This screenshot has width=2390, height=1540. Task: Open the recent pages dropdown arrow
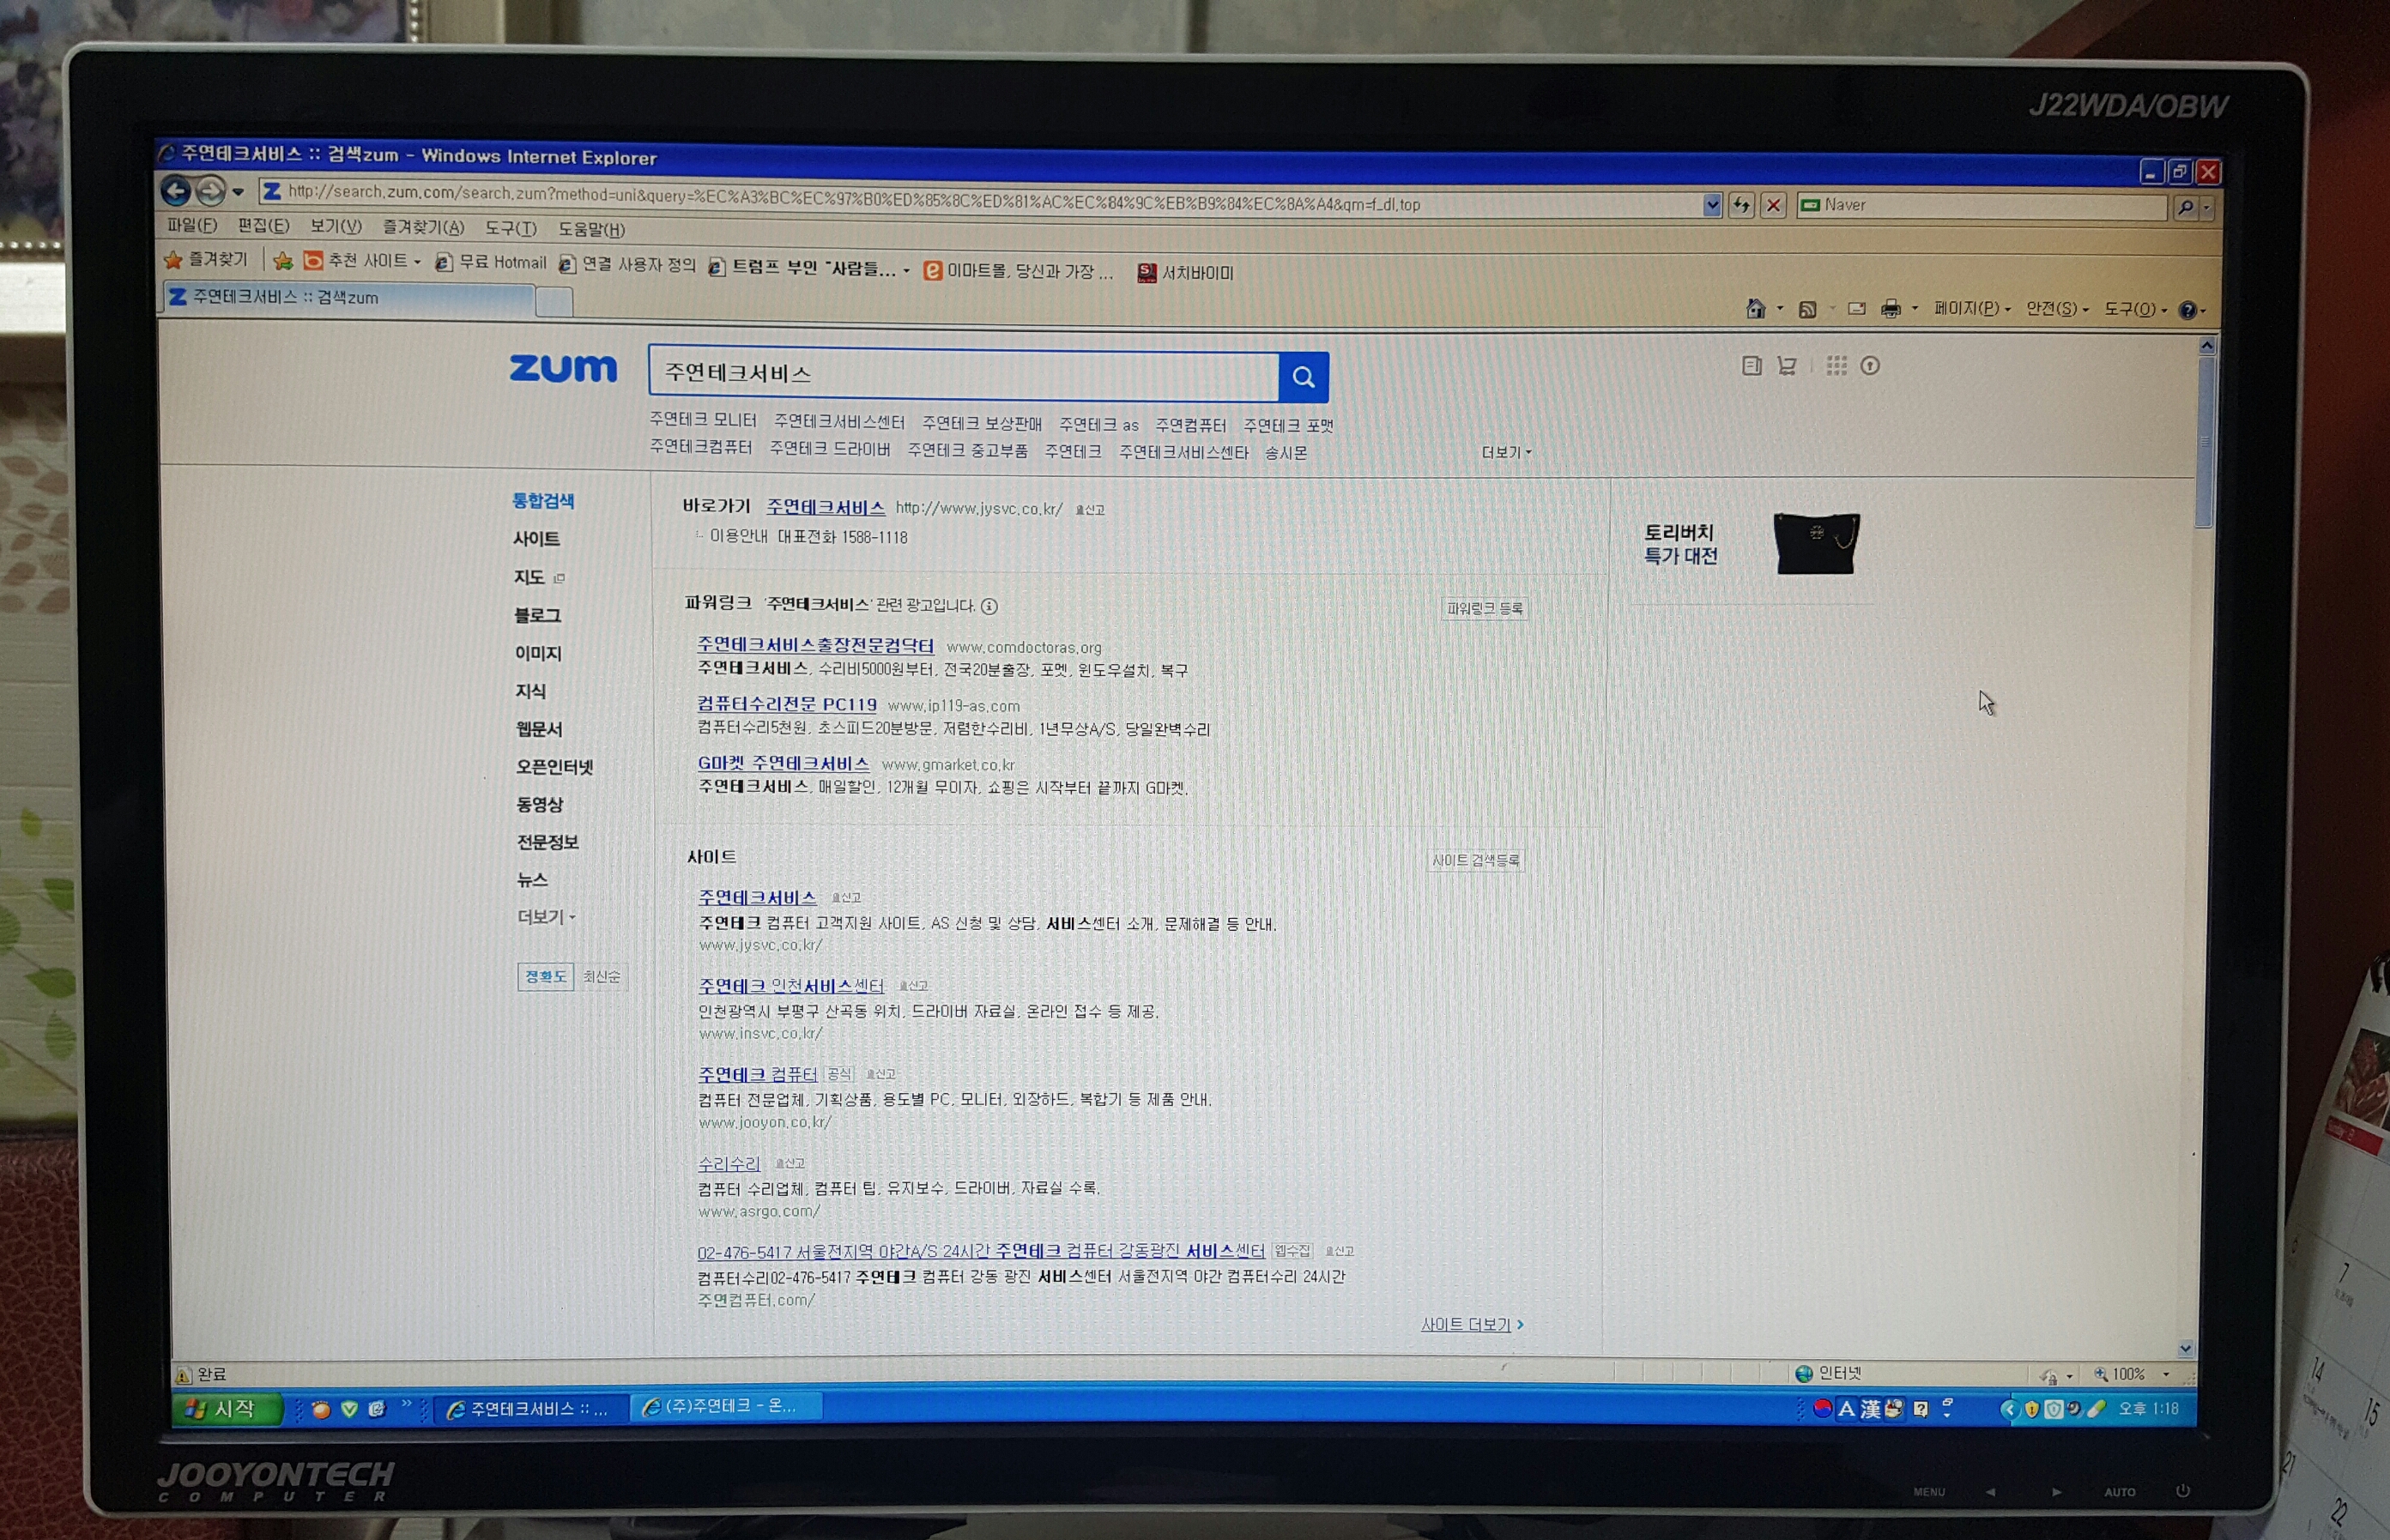[238, 191]
